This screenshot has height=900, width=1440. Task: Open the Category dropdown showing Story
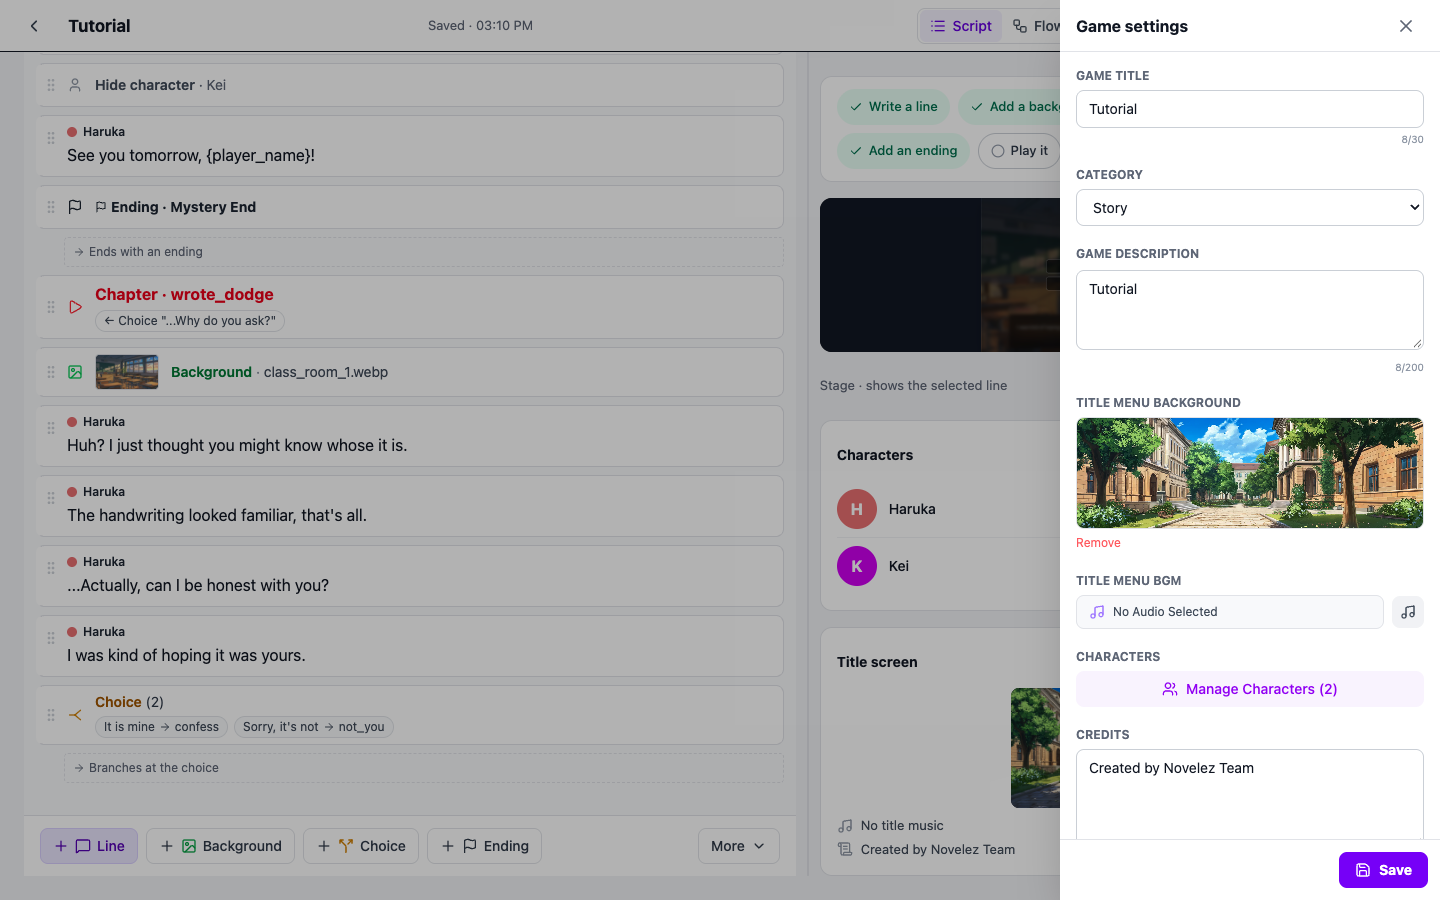click(x=1250, y=208)
